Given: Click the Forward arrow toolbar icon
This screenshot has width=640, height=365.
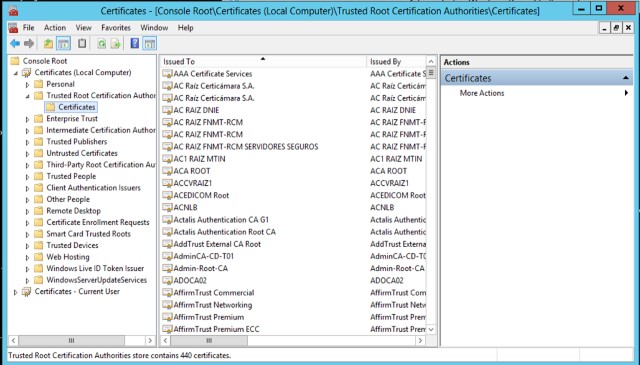Looking at the screenshot, I should pyautogui.click(x=29, y=43).
